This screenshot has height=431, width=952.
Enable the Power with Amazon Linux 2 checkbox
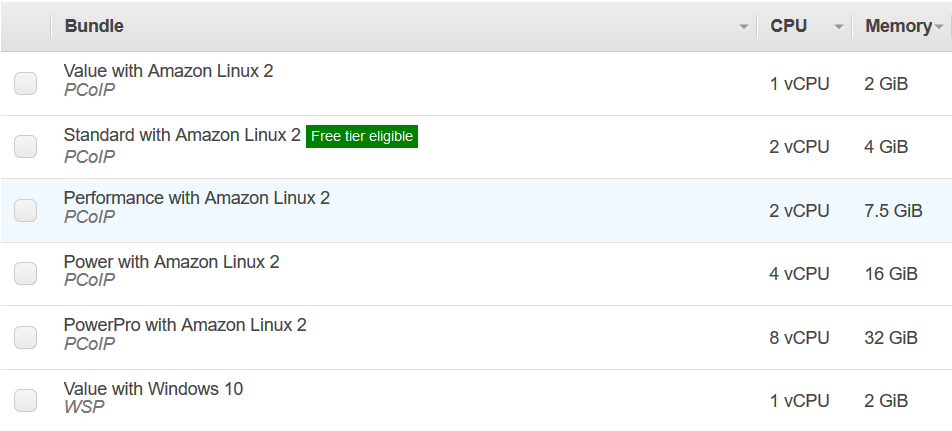pyautogui.click(x=26, y=273)
